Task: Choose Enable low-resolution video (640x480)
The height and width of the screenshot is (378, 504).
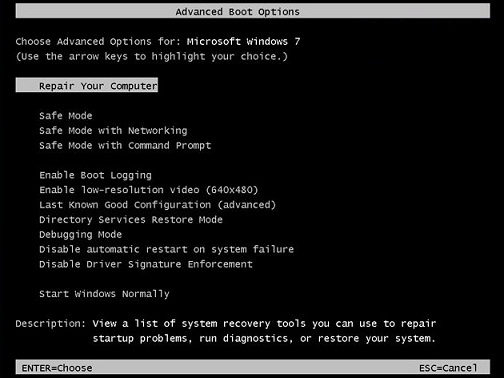Action: coord(149,190)
